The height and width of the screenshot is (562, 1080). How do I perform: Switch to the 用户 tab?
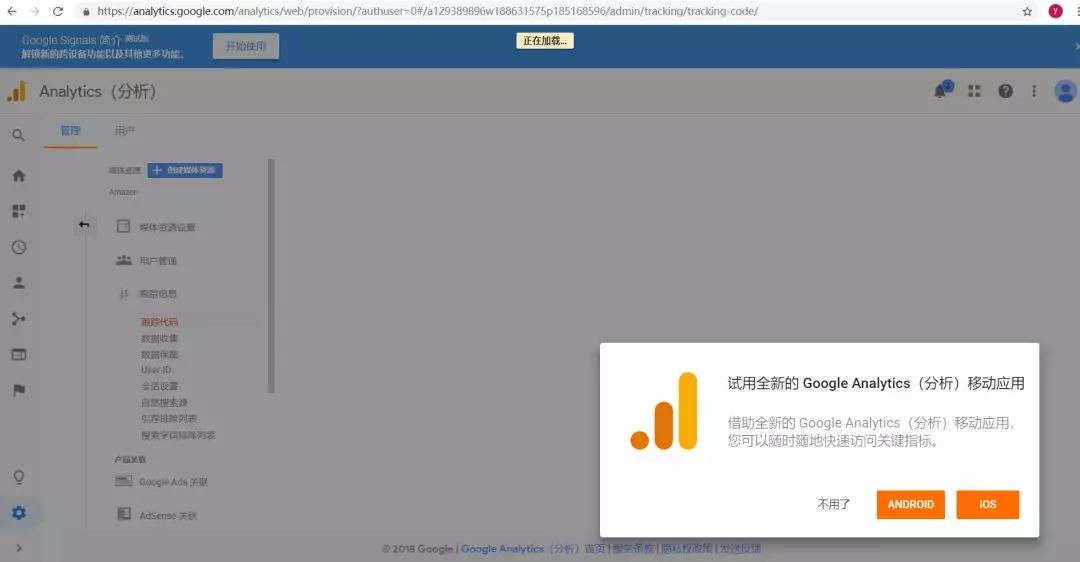click(x=125, y=131)
